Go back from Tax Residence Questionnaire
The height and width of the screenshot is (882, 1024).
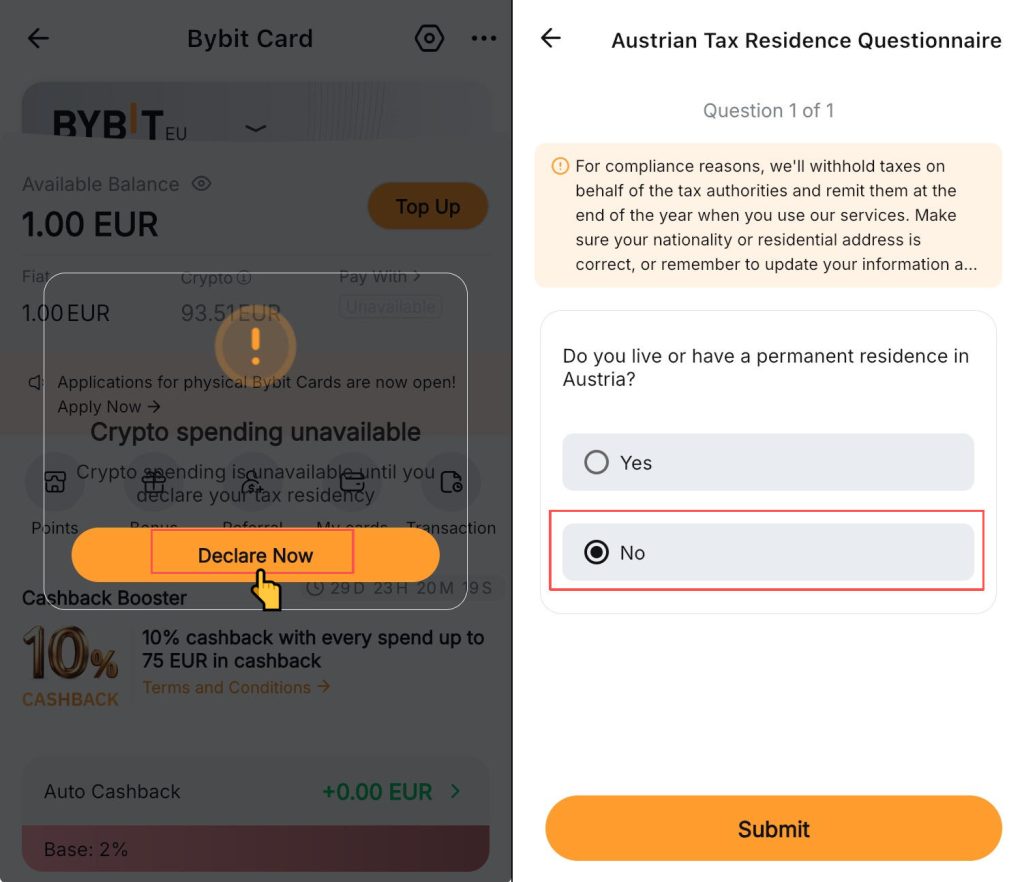pyautogui.click(x=551, y=39)
